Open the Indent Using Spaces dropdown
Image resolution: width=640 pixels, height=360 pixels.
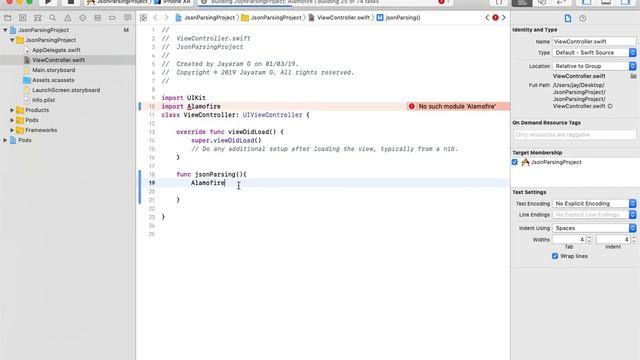coord(594,228)
